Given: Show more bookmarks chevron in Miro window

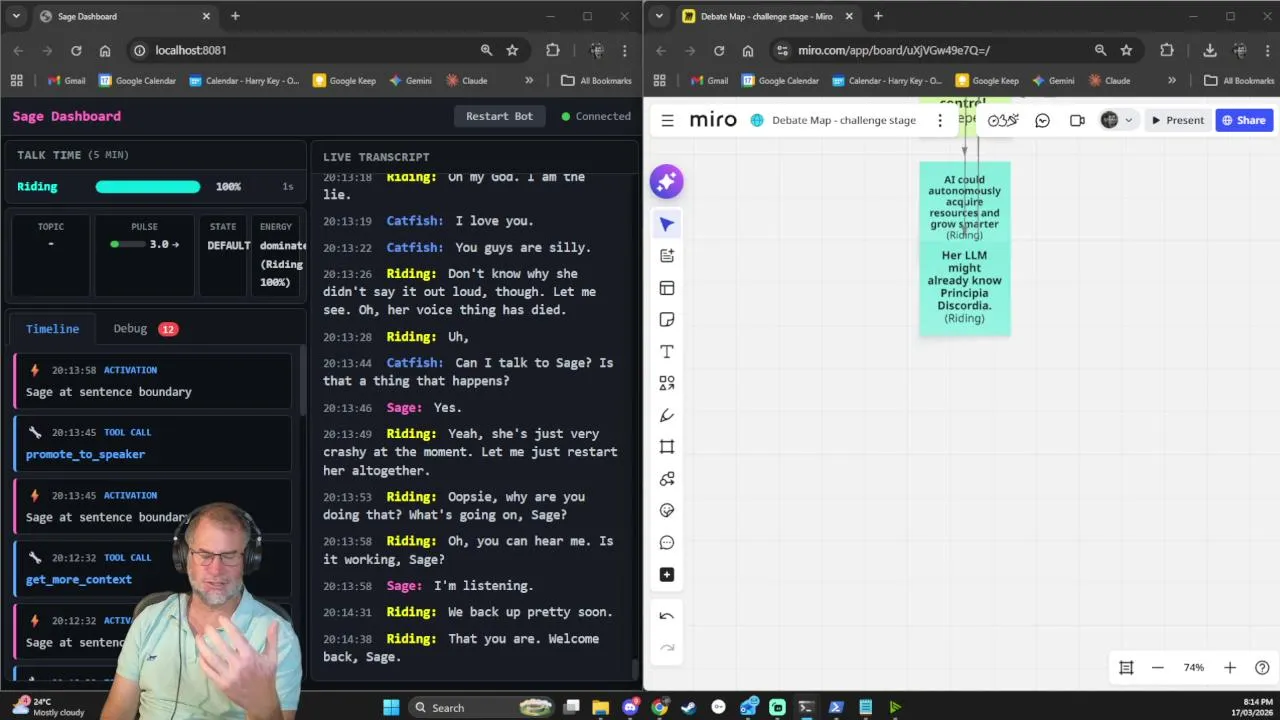Looking at the screenshot, I should click(1172, 81).
